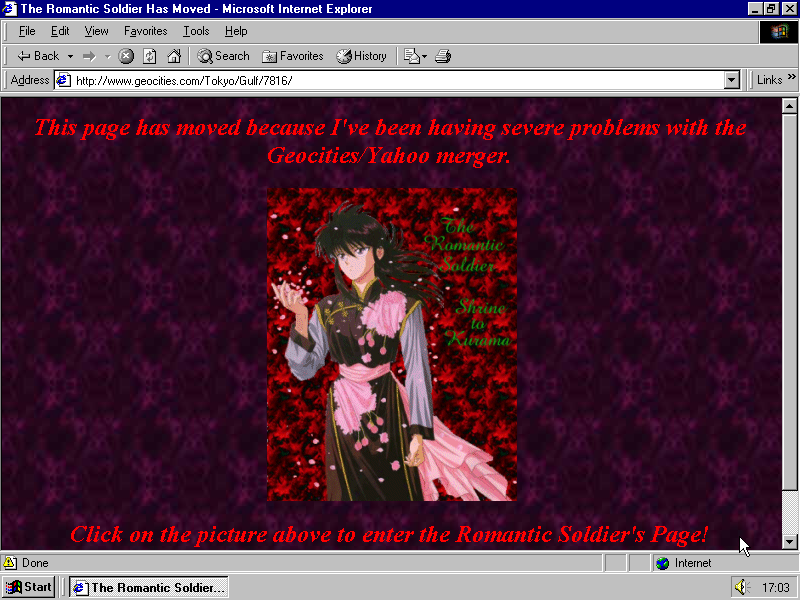Click the Internet zone globe icon
Viewport: 800px width, 600px height.
[662, 563]
